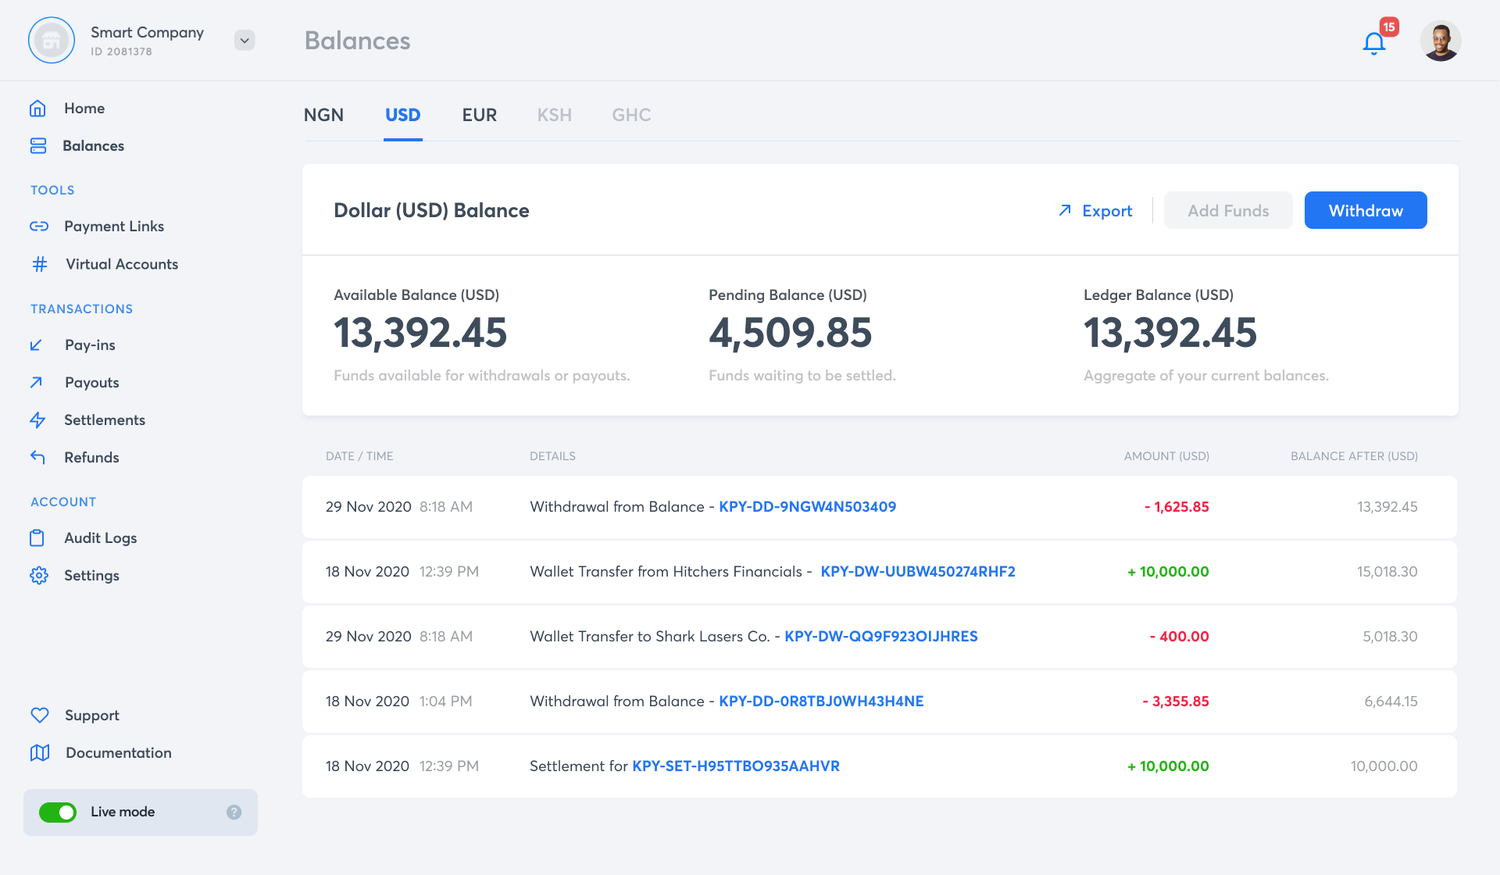The width and height of the screenshot is (1500, 875).
Task: Click the Export link
Action: [1107, 210]
